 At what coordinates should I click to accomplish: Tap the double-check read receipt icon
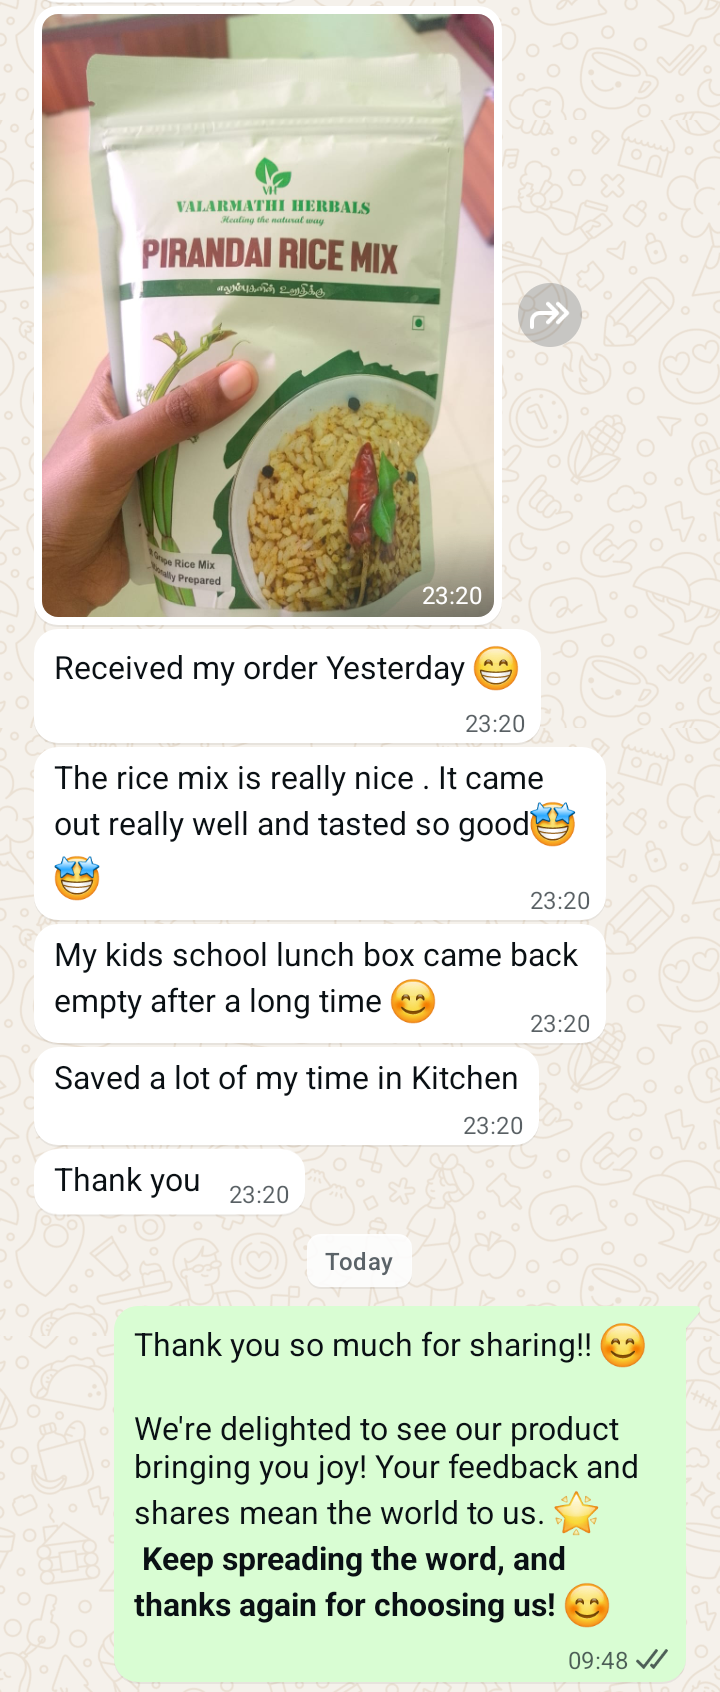coord(652,1660)
